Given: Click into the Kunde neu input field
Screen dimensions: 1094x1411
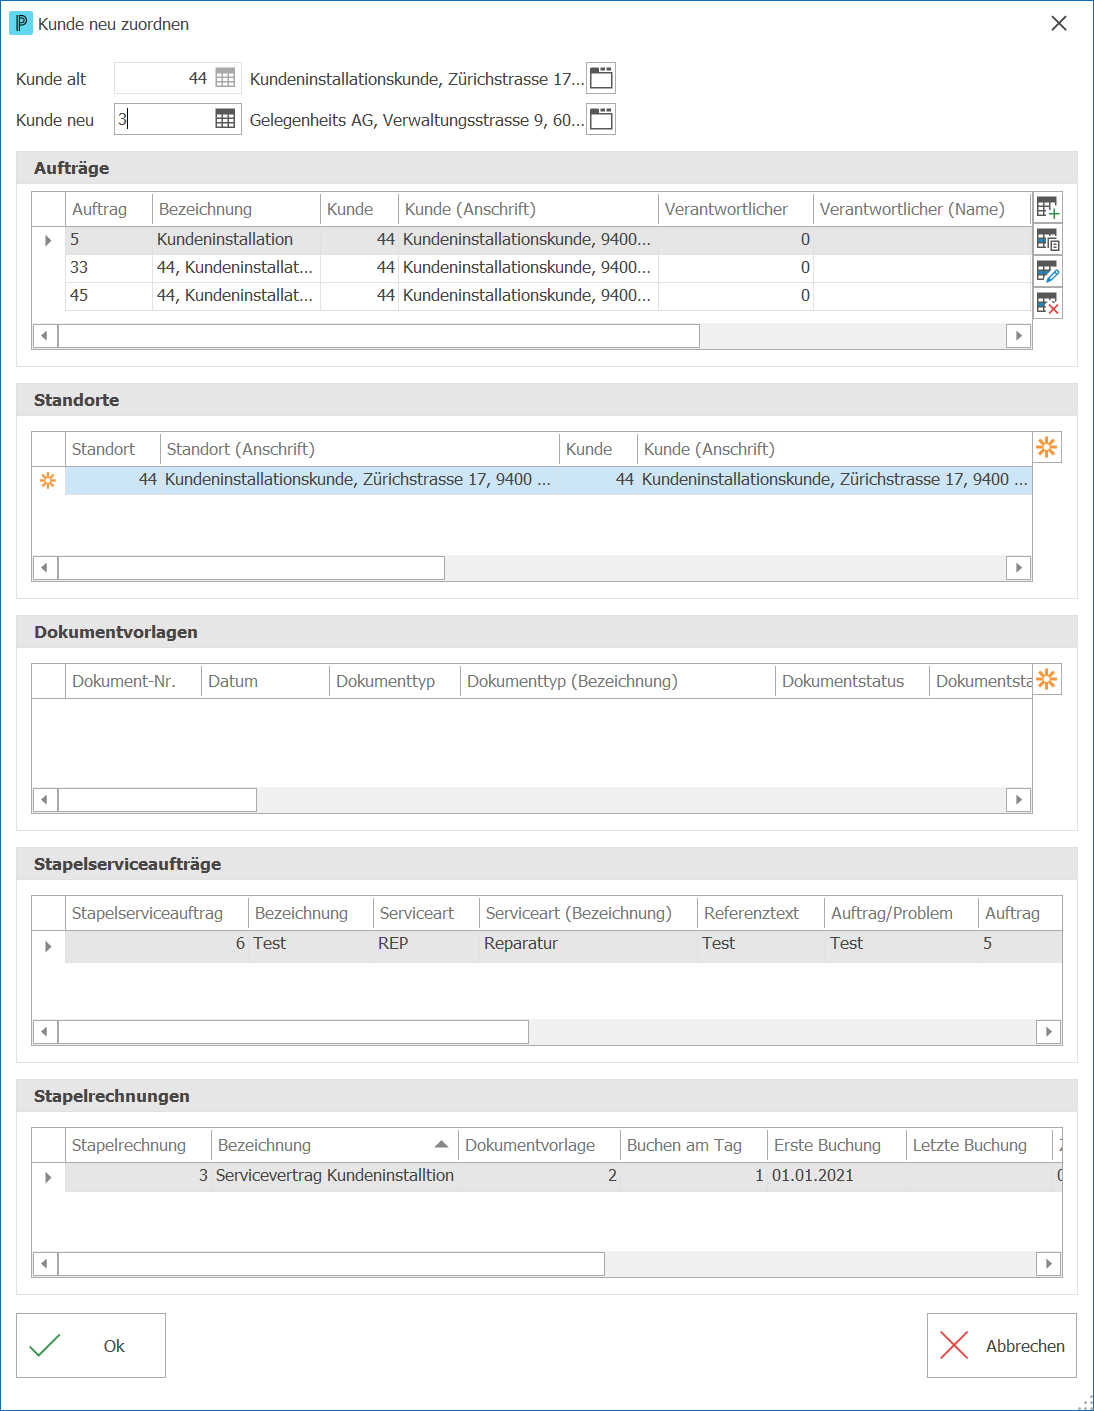Looking at the screenshot, I should (164, 119).
